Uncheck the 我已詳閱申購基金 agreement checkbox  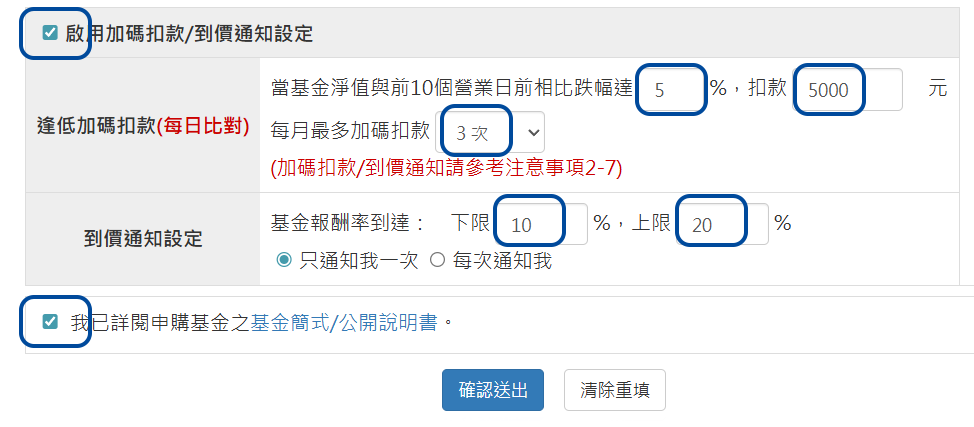tap(50, 321)
